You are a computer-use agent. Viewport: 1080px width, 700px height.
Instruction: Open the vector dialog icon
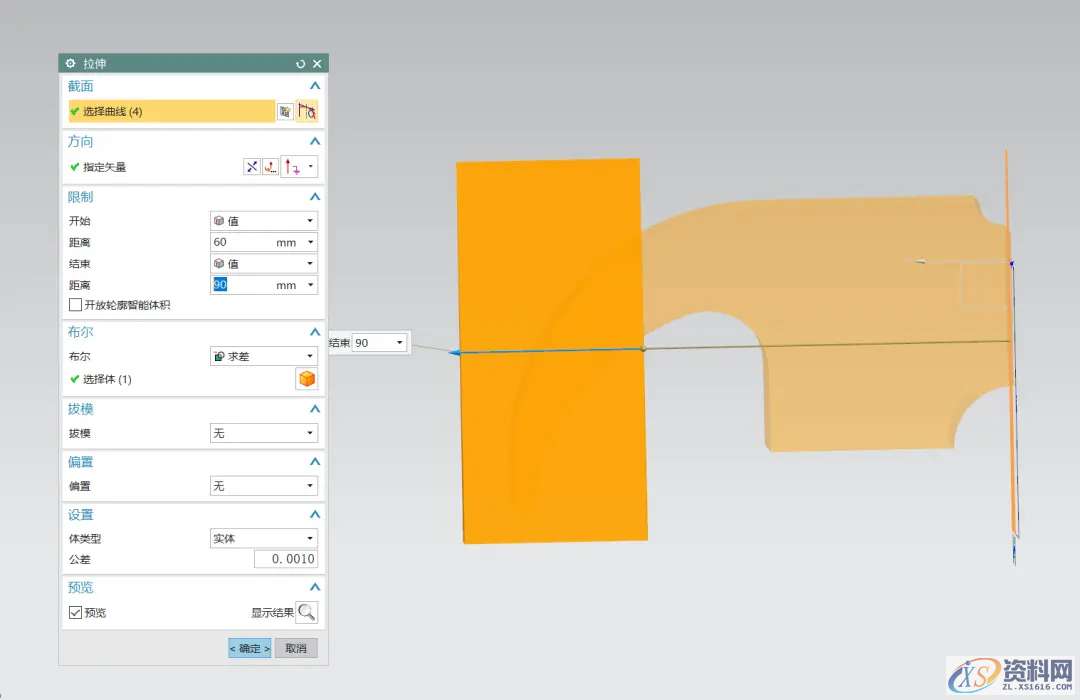(x=271, y=167)
